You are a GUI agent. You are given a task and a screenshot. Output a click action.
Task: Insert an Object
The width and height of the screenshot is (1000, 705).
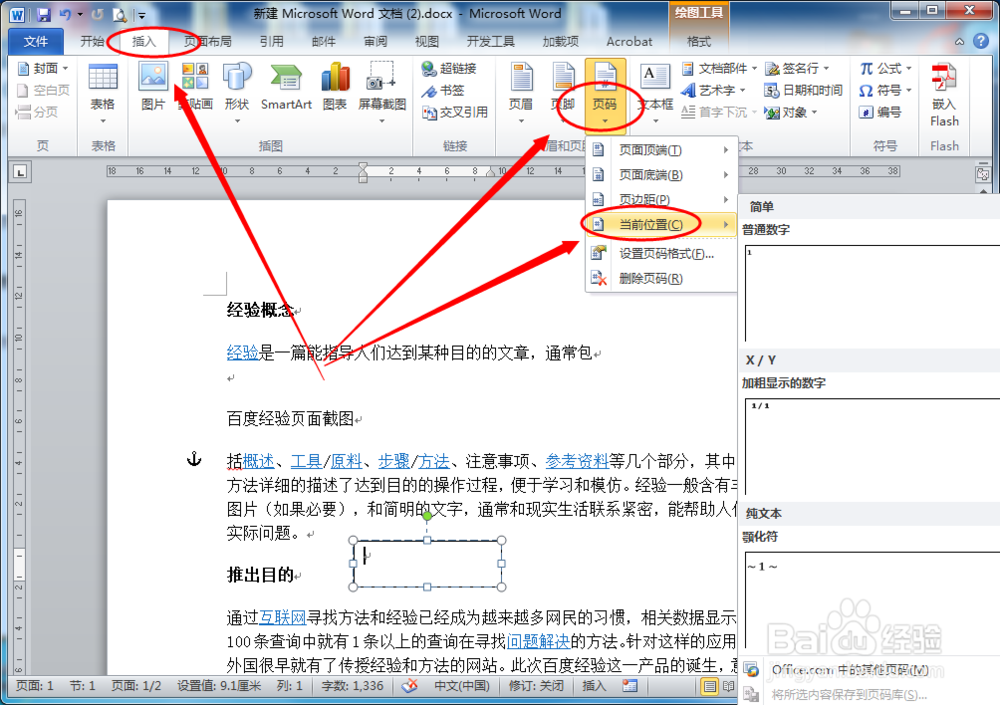(791, 112)
